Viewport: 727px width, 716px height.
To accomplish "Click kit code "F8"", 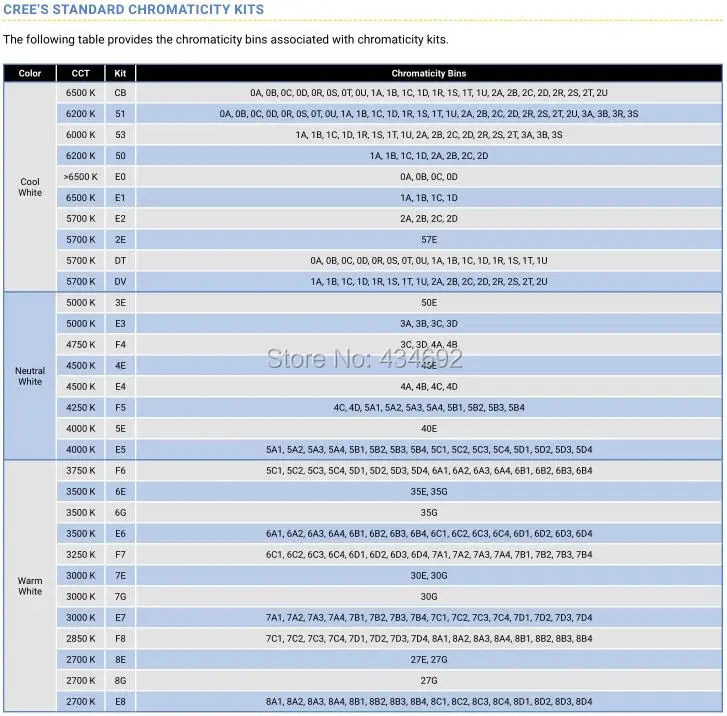I will coord(120,638).
